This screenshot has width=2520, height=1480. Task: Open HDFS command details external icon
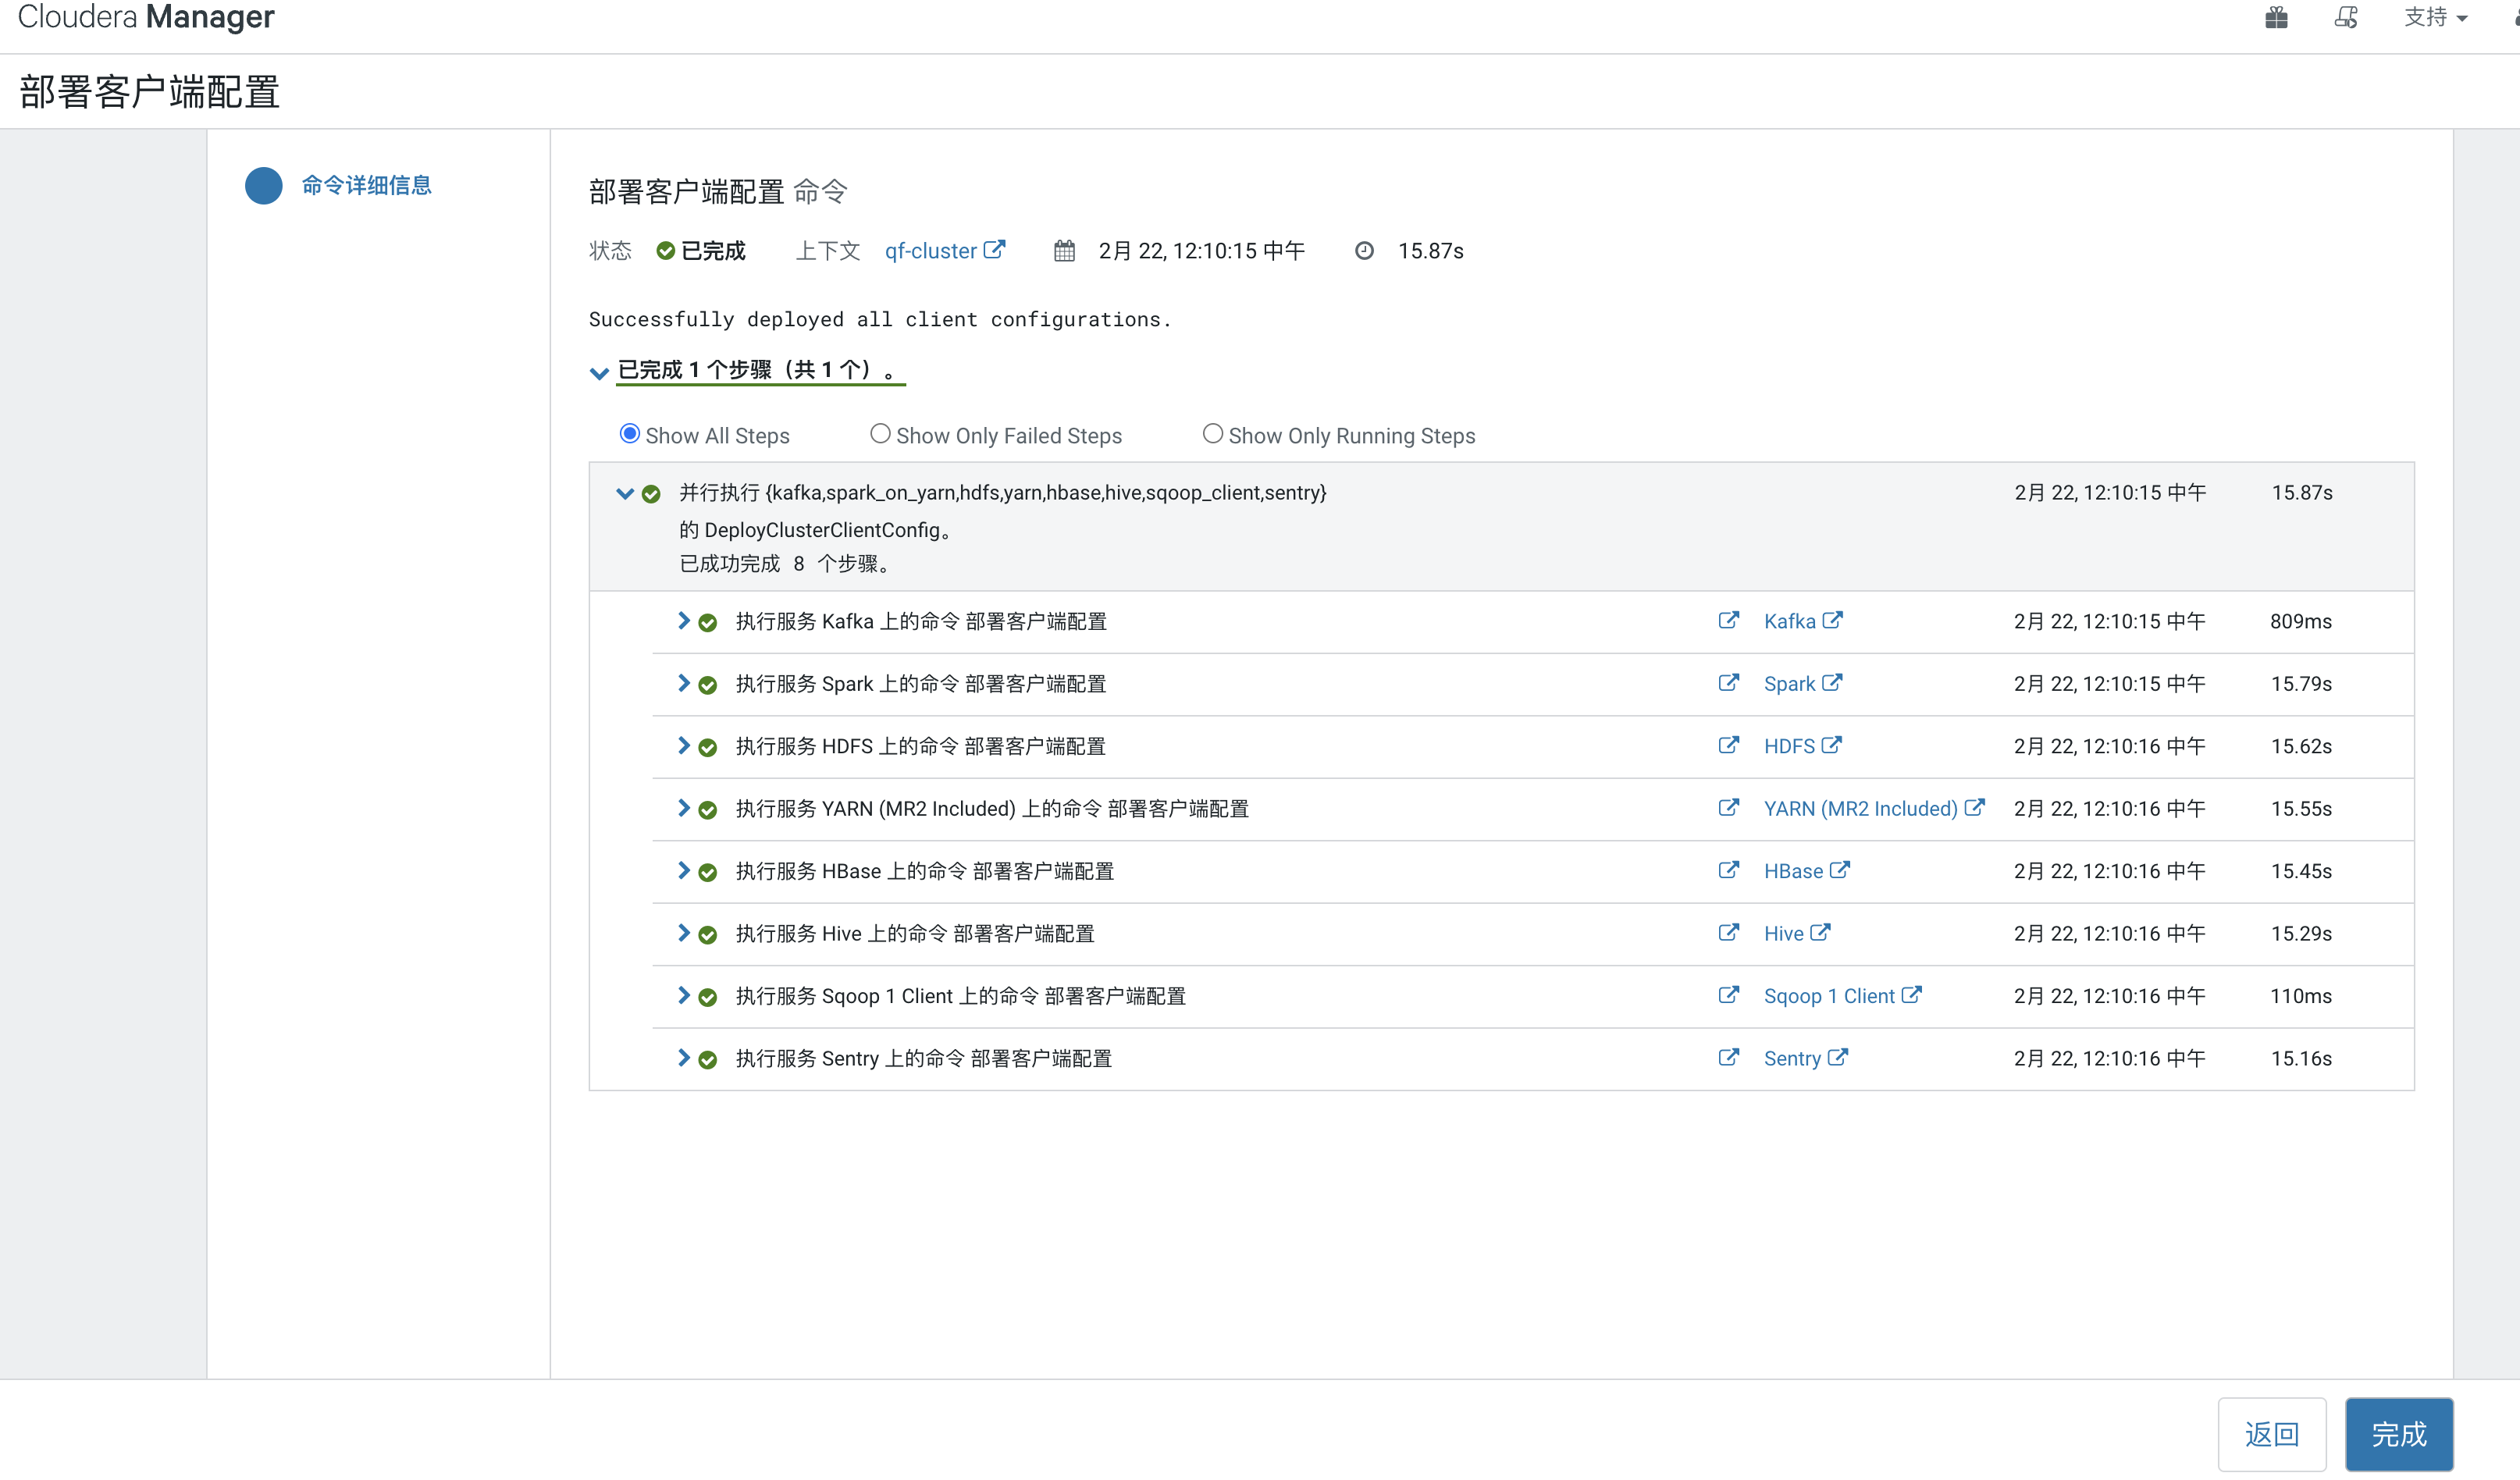coord(1728,745)
